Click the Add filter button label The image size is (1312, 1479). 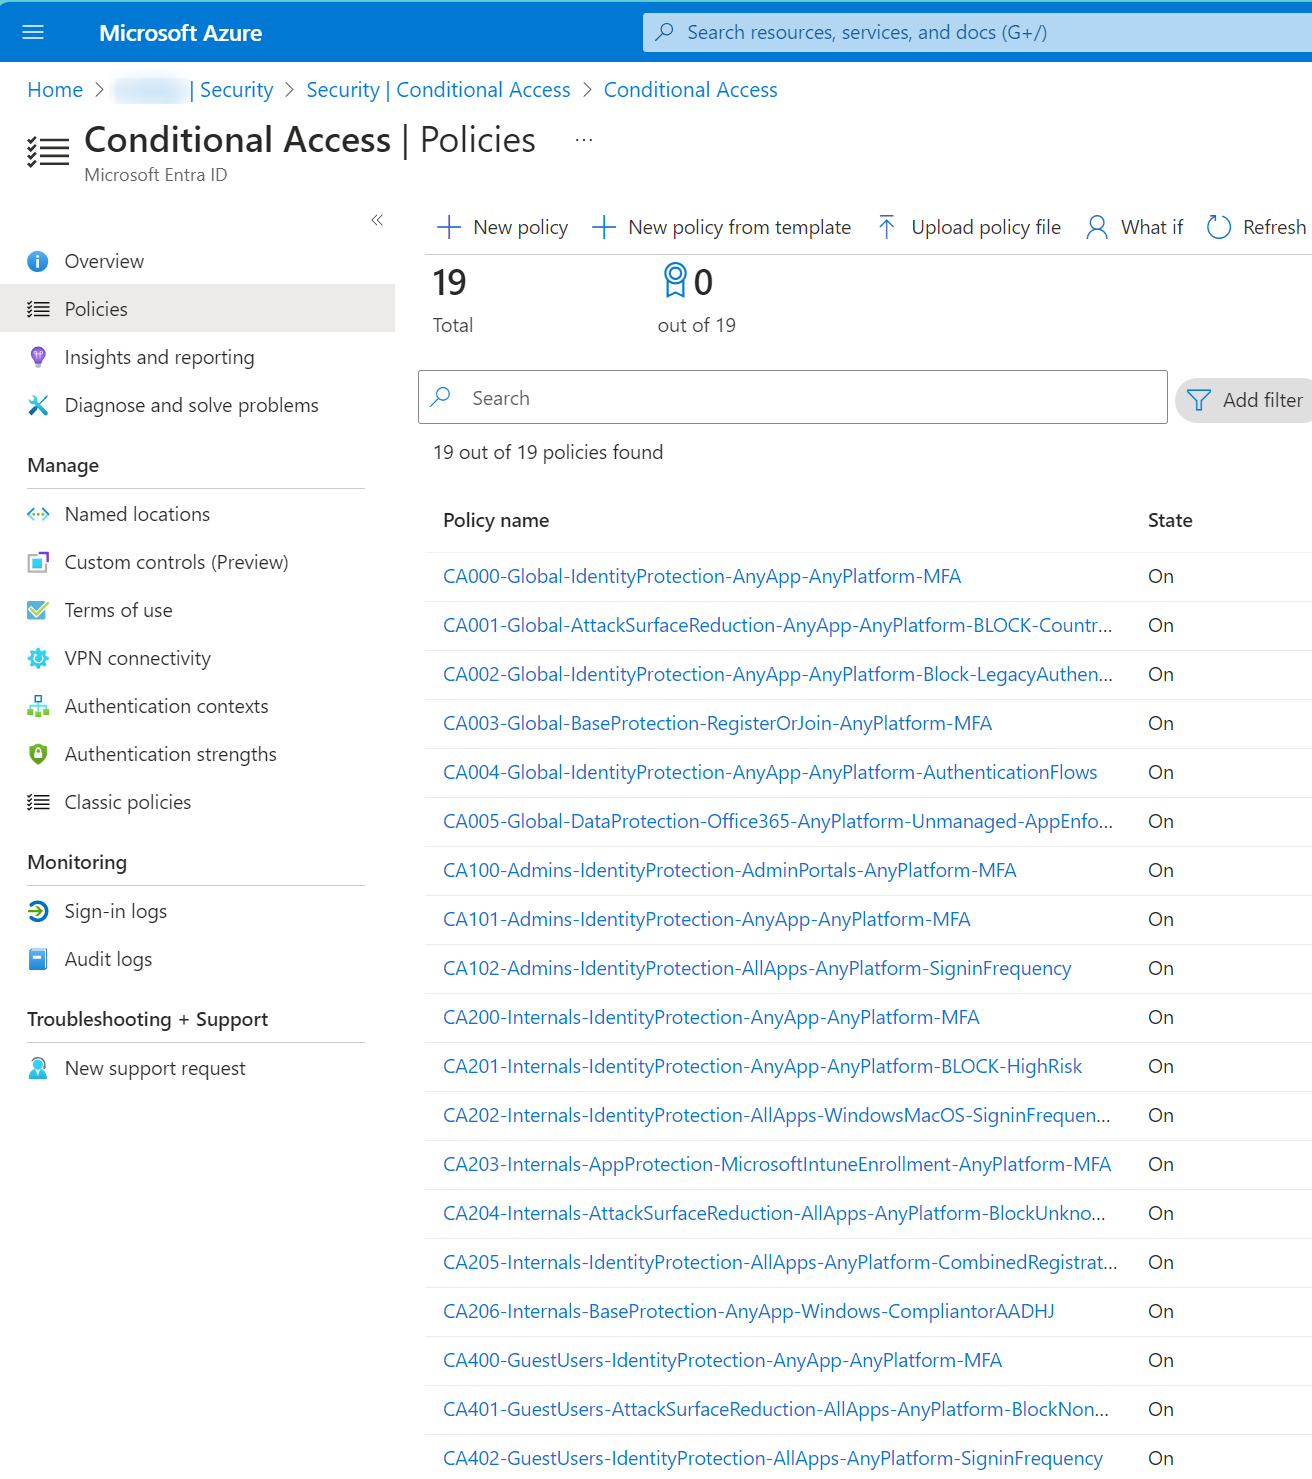click(x=1263, y=400)
